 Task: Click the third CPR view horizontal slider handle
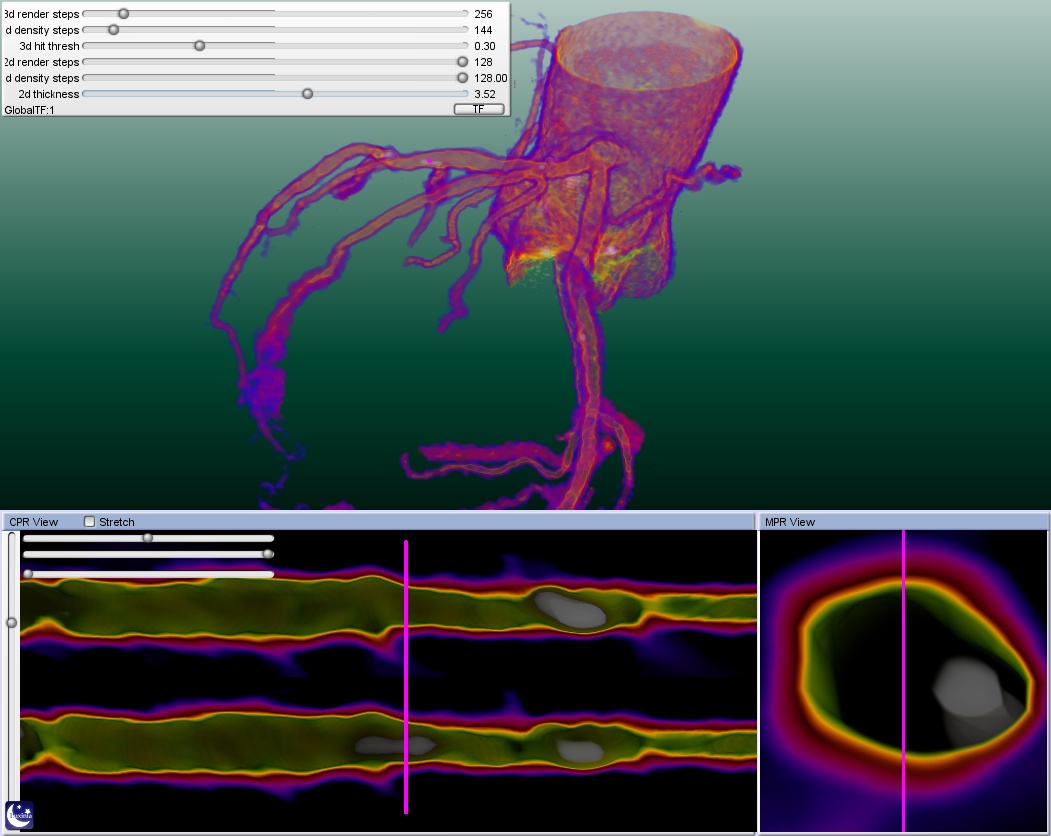[x=28, y=574]
